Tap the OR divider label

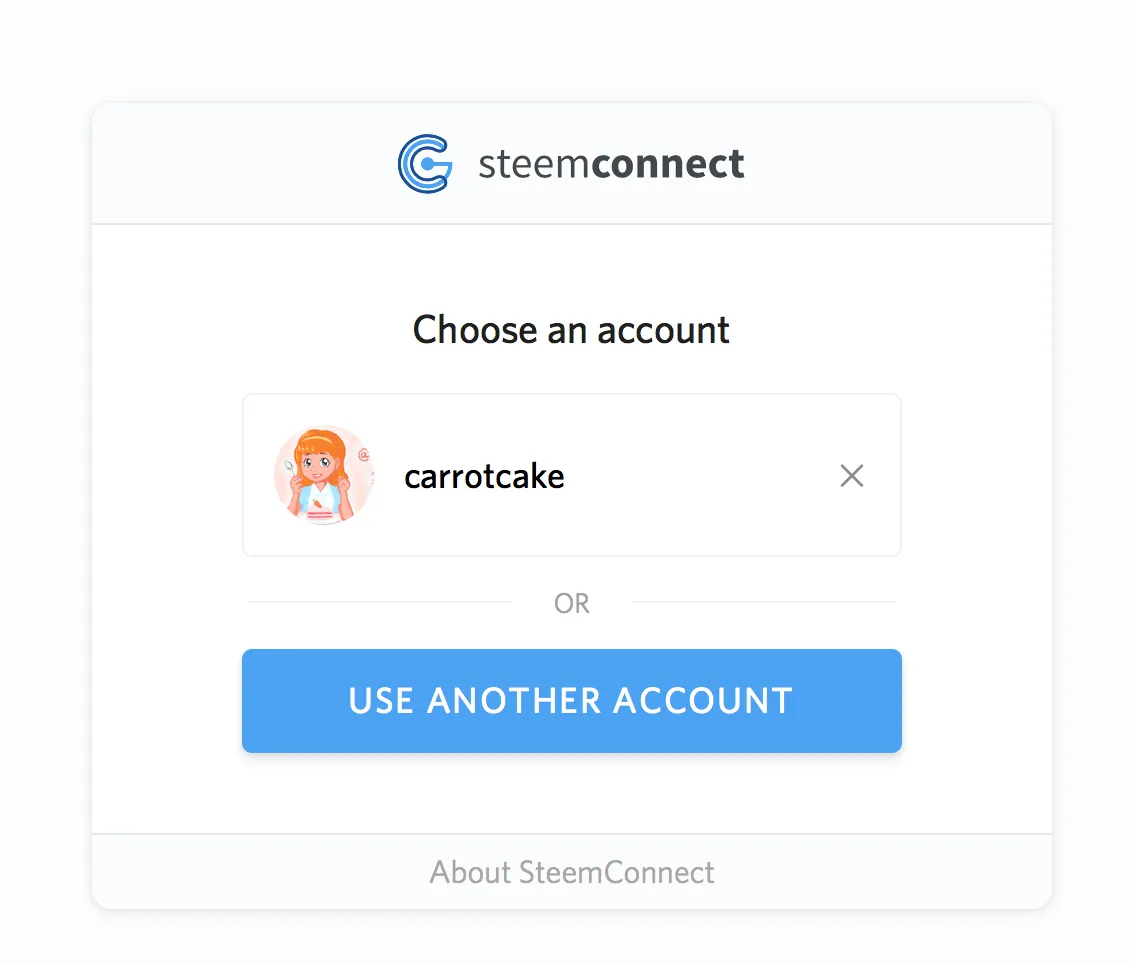[571, 603]
